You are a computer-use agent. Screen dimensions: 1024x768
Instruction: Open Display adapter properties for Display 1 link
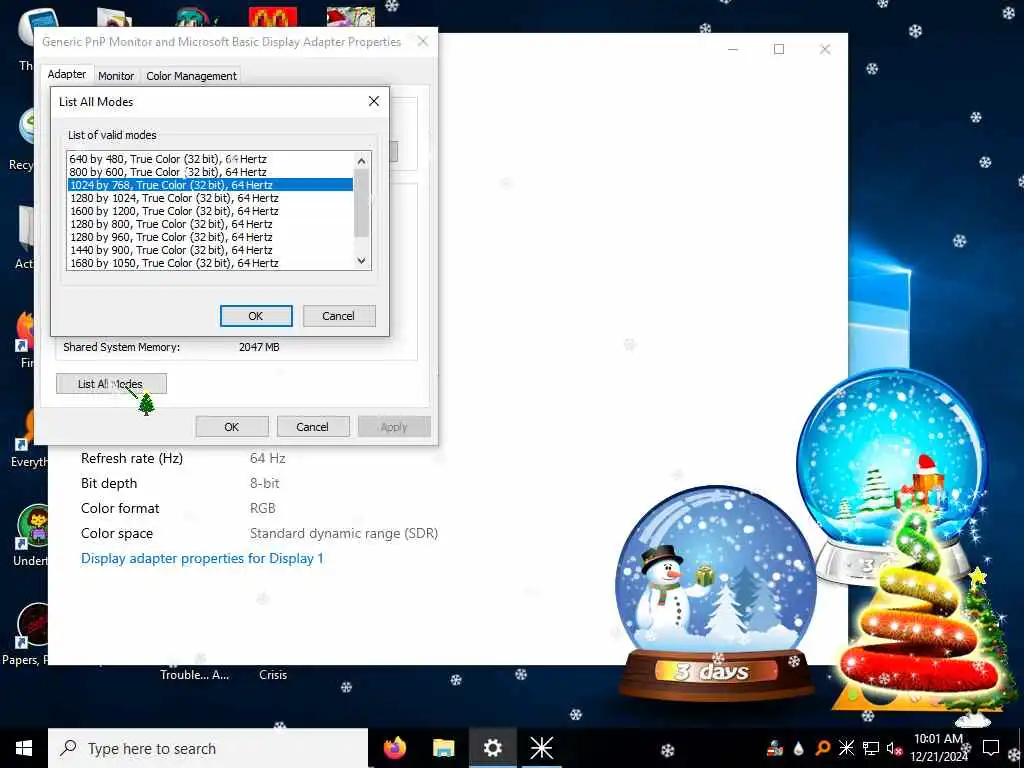click(x=202, y=558)
